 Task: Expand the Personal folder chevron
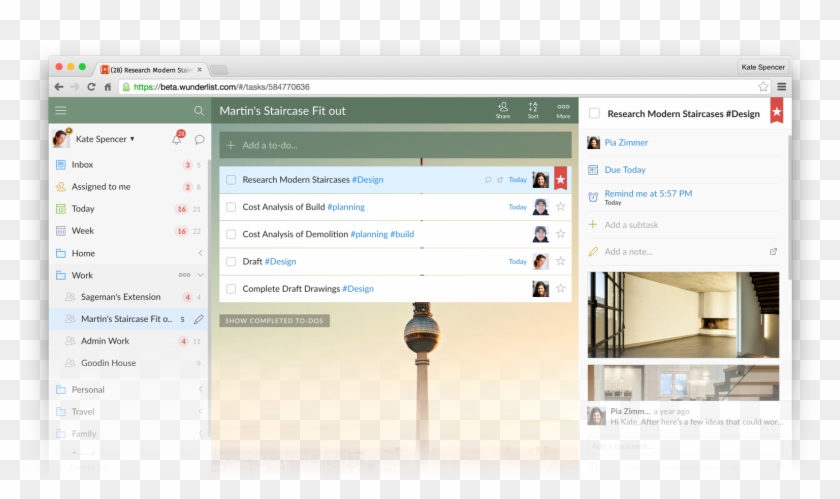point(200,390)
